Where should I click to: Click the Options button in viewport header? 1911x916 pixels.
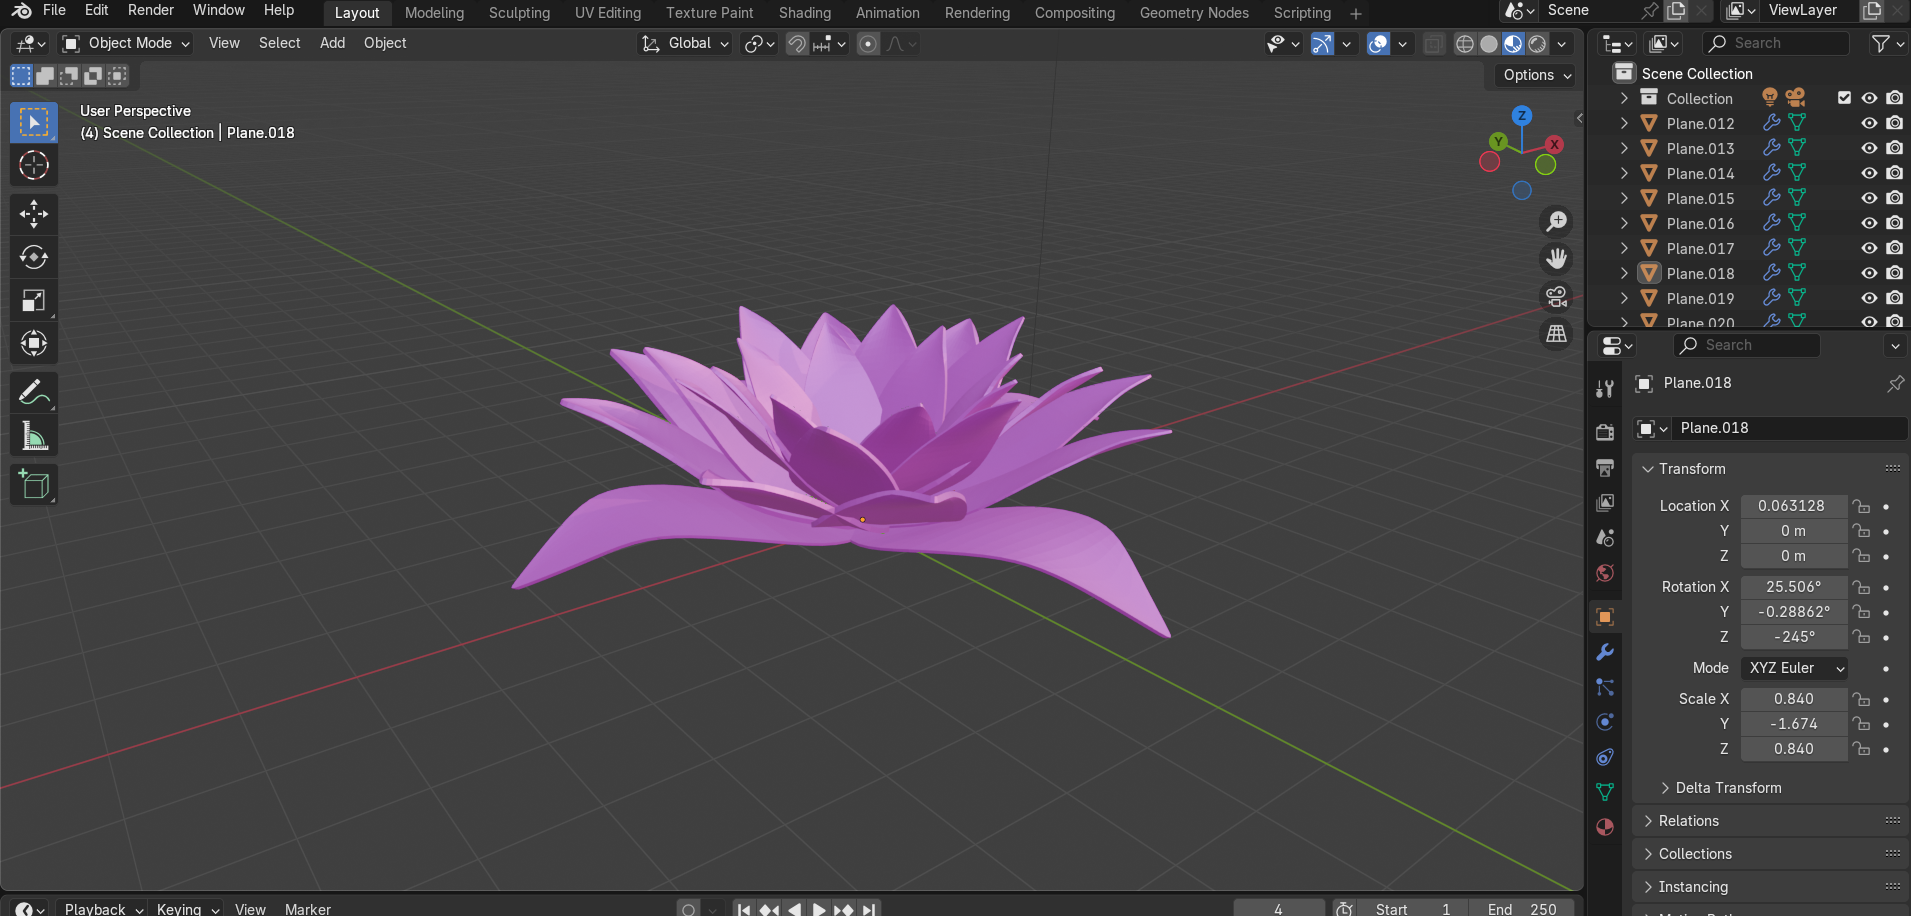[x=1536, y=75]
